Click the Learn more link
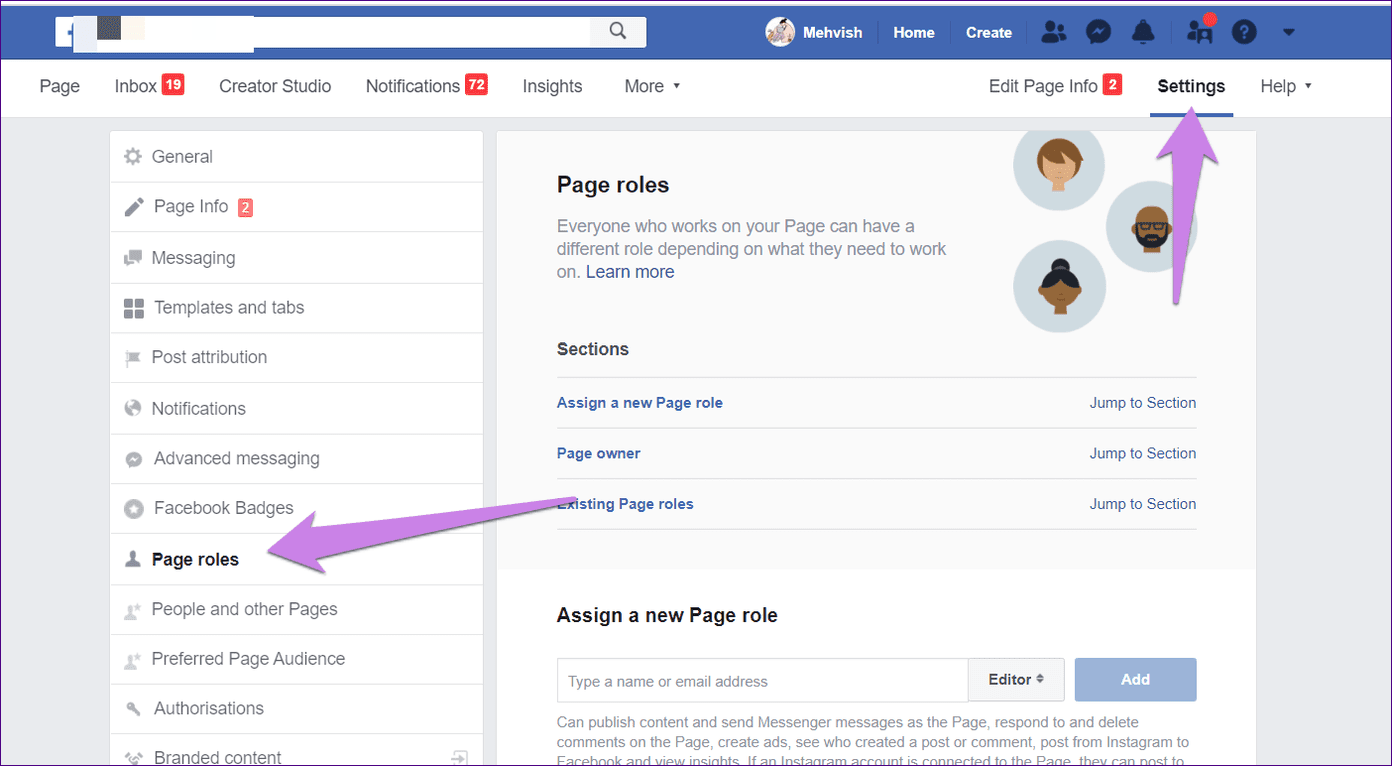Screen dimensions: 1392x766 click(x=630, y=272)
